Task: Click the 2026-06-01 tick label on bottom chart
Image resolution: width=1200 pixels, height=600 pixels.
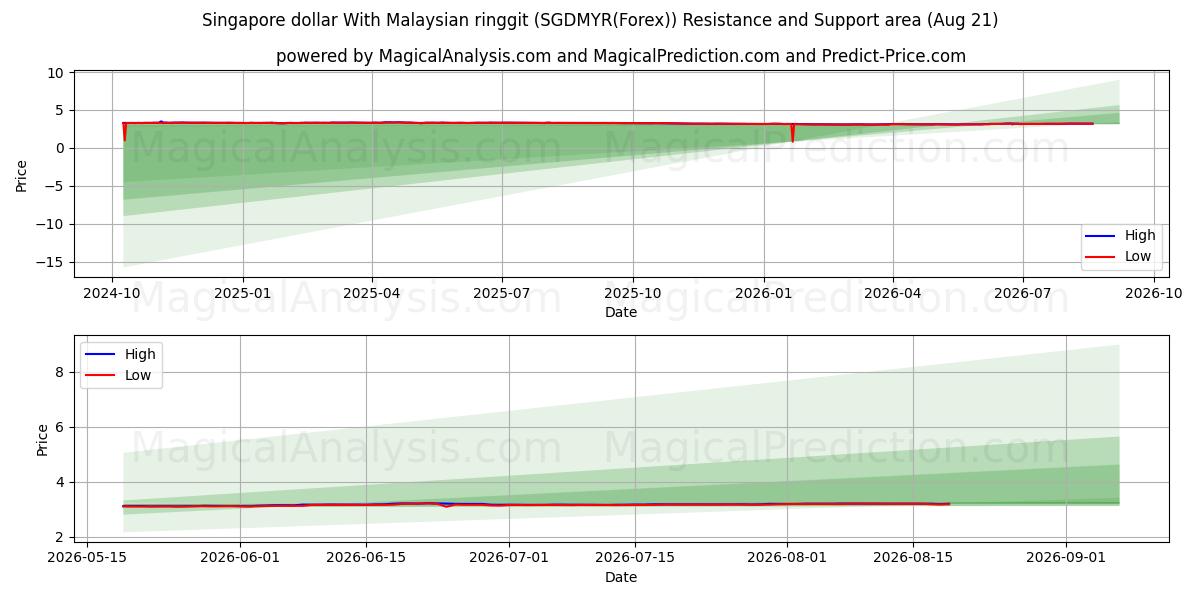Action: 241,558
